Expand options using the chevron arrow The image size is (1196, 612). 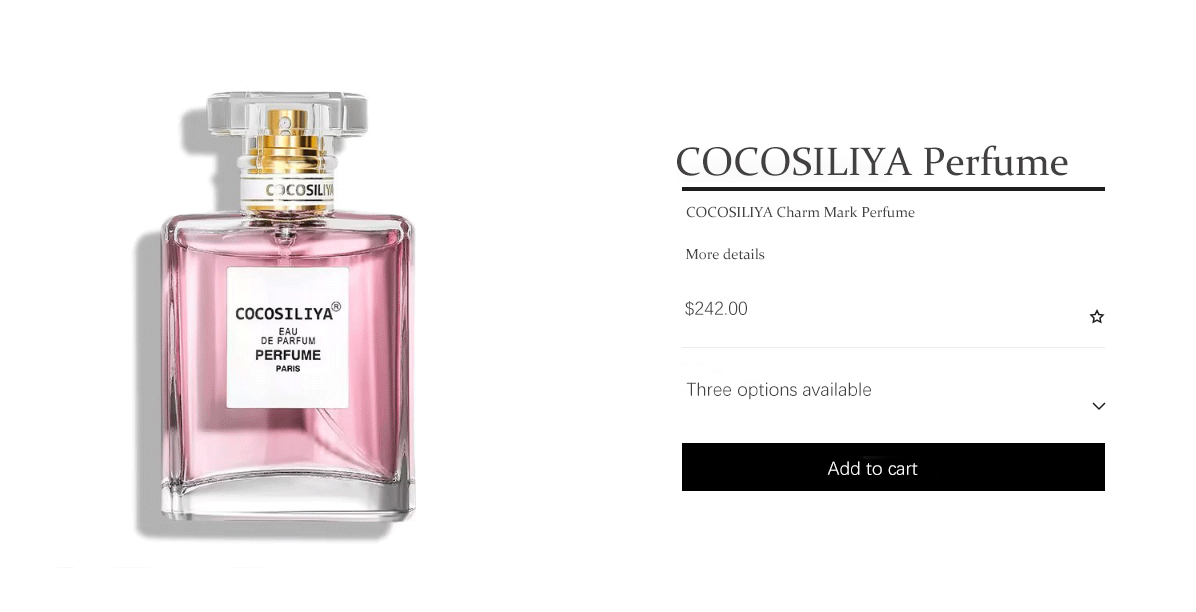(x=1098, y=406)
